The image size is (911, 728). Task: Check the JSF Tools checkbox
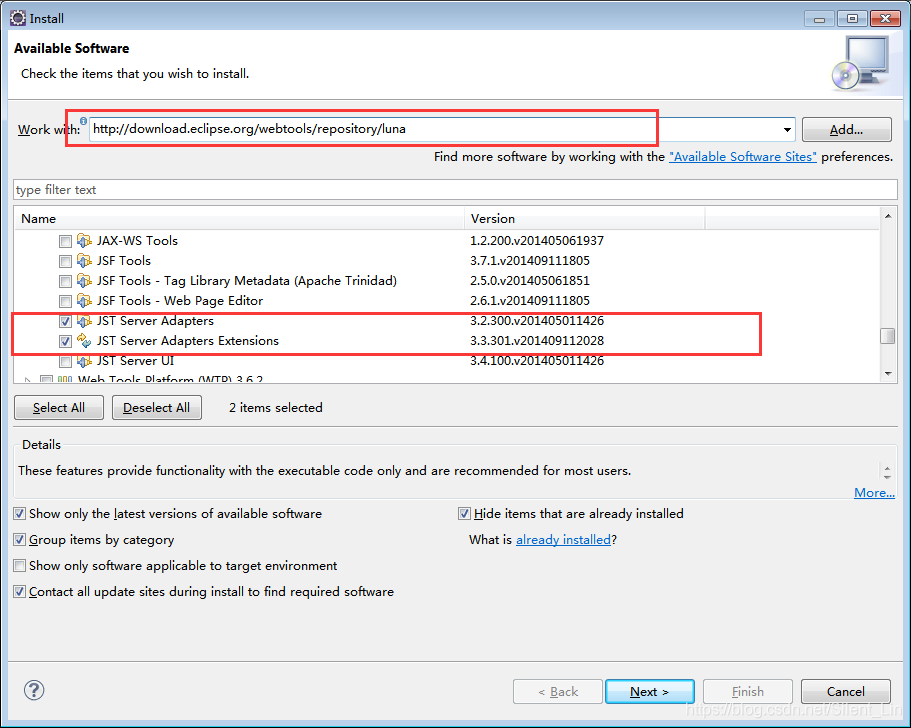pyautogui.click(x=65, y=261)
